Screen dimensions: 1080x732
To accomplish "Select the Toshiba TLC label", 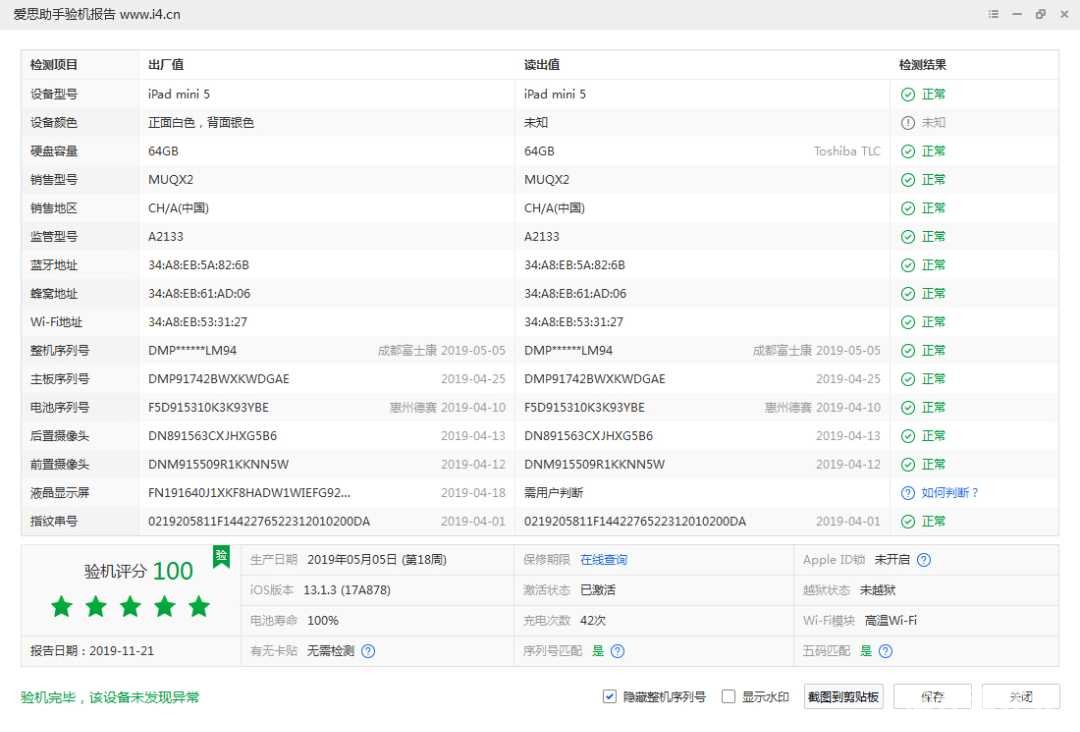I will 847,151.
